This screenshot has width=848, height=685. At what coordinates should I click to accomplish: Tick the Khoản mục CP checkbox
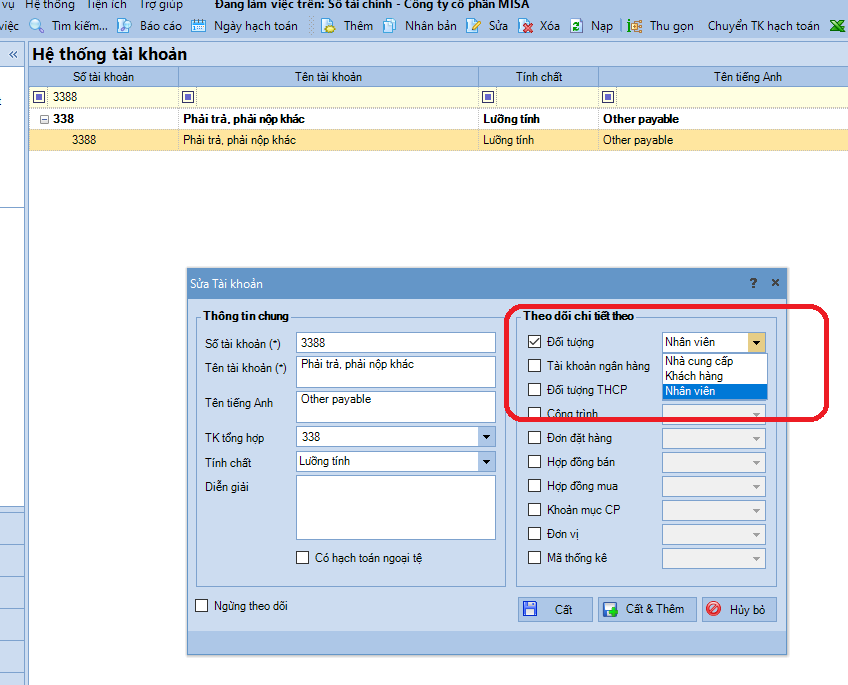click(534, 509)
